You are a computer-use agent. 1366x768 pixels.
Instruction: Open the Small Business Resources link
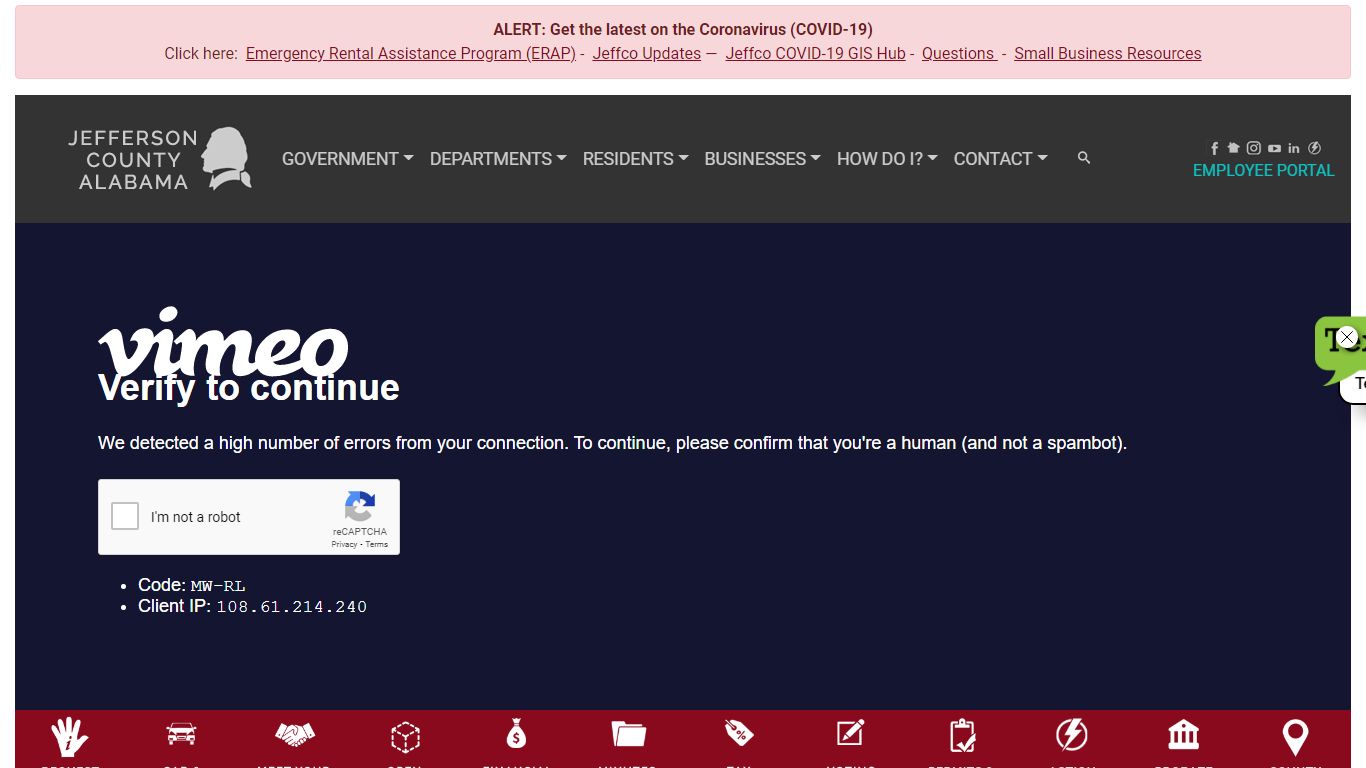point(1108,54)
